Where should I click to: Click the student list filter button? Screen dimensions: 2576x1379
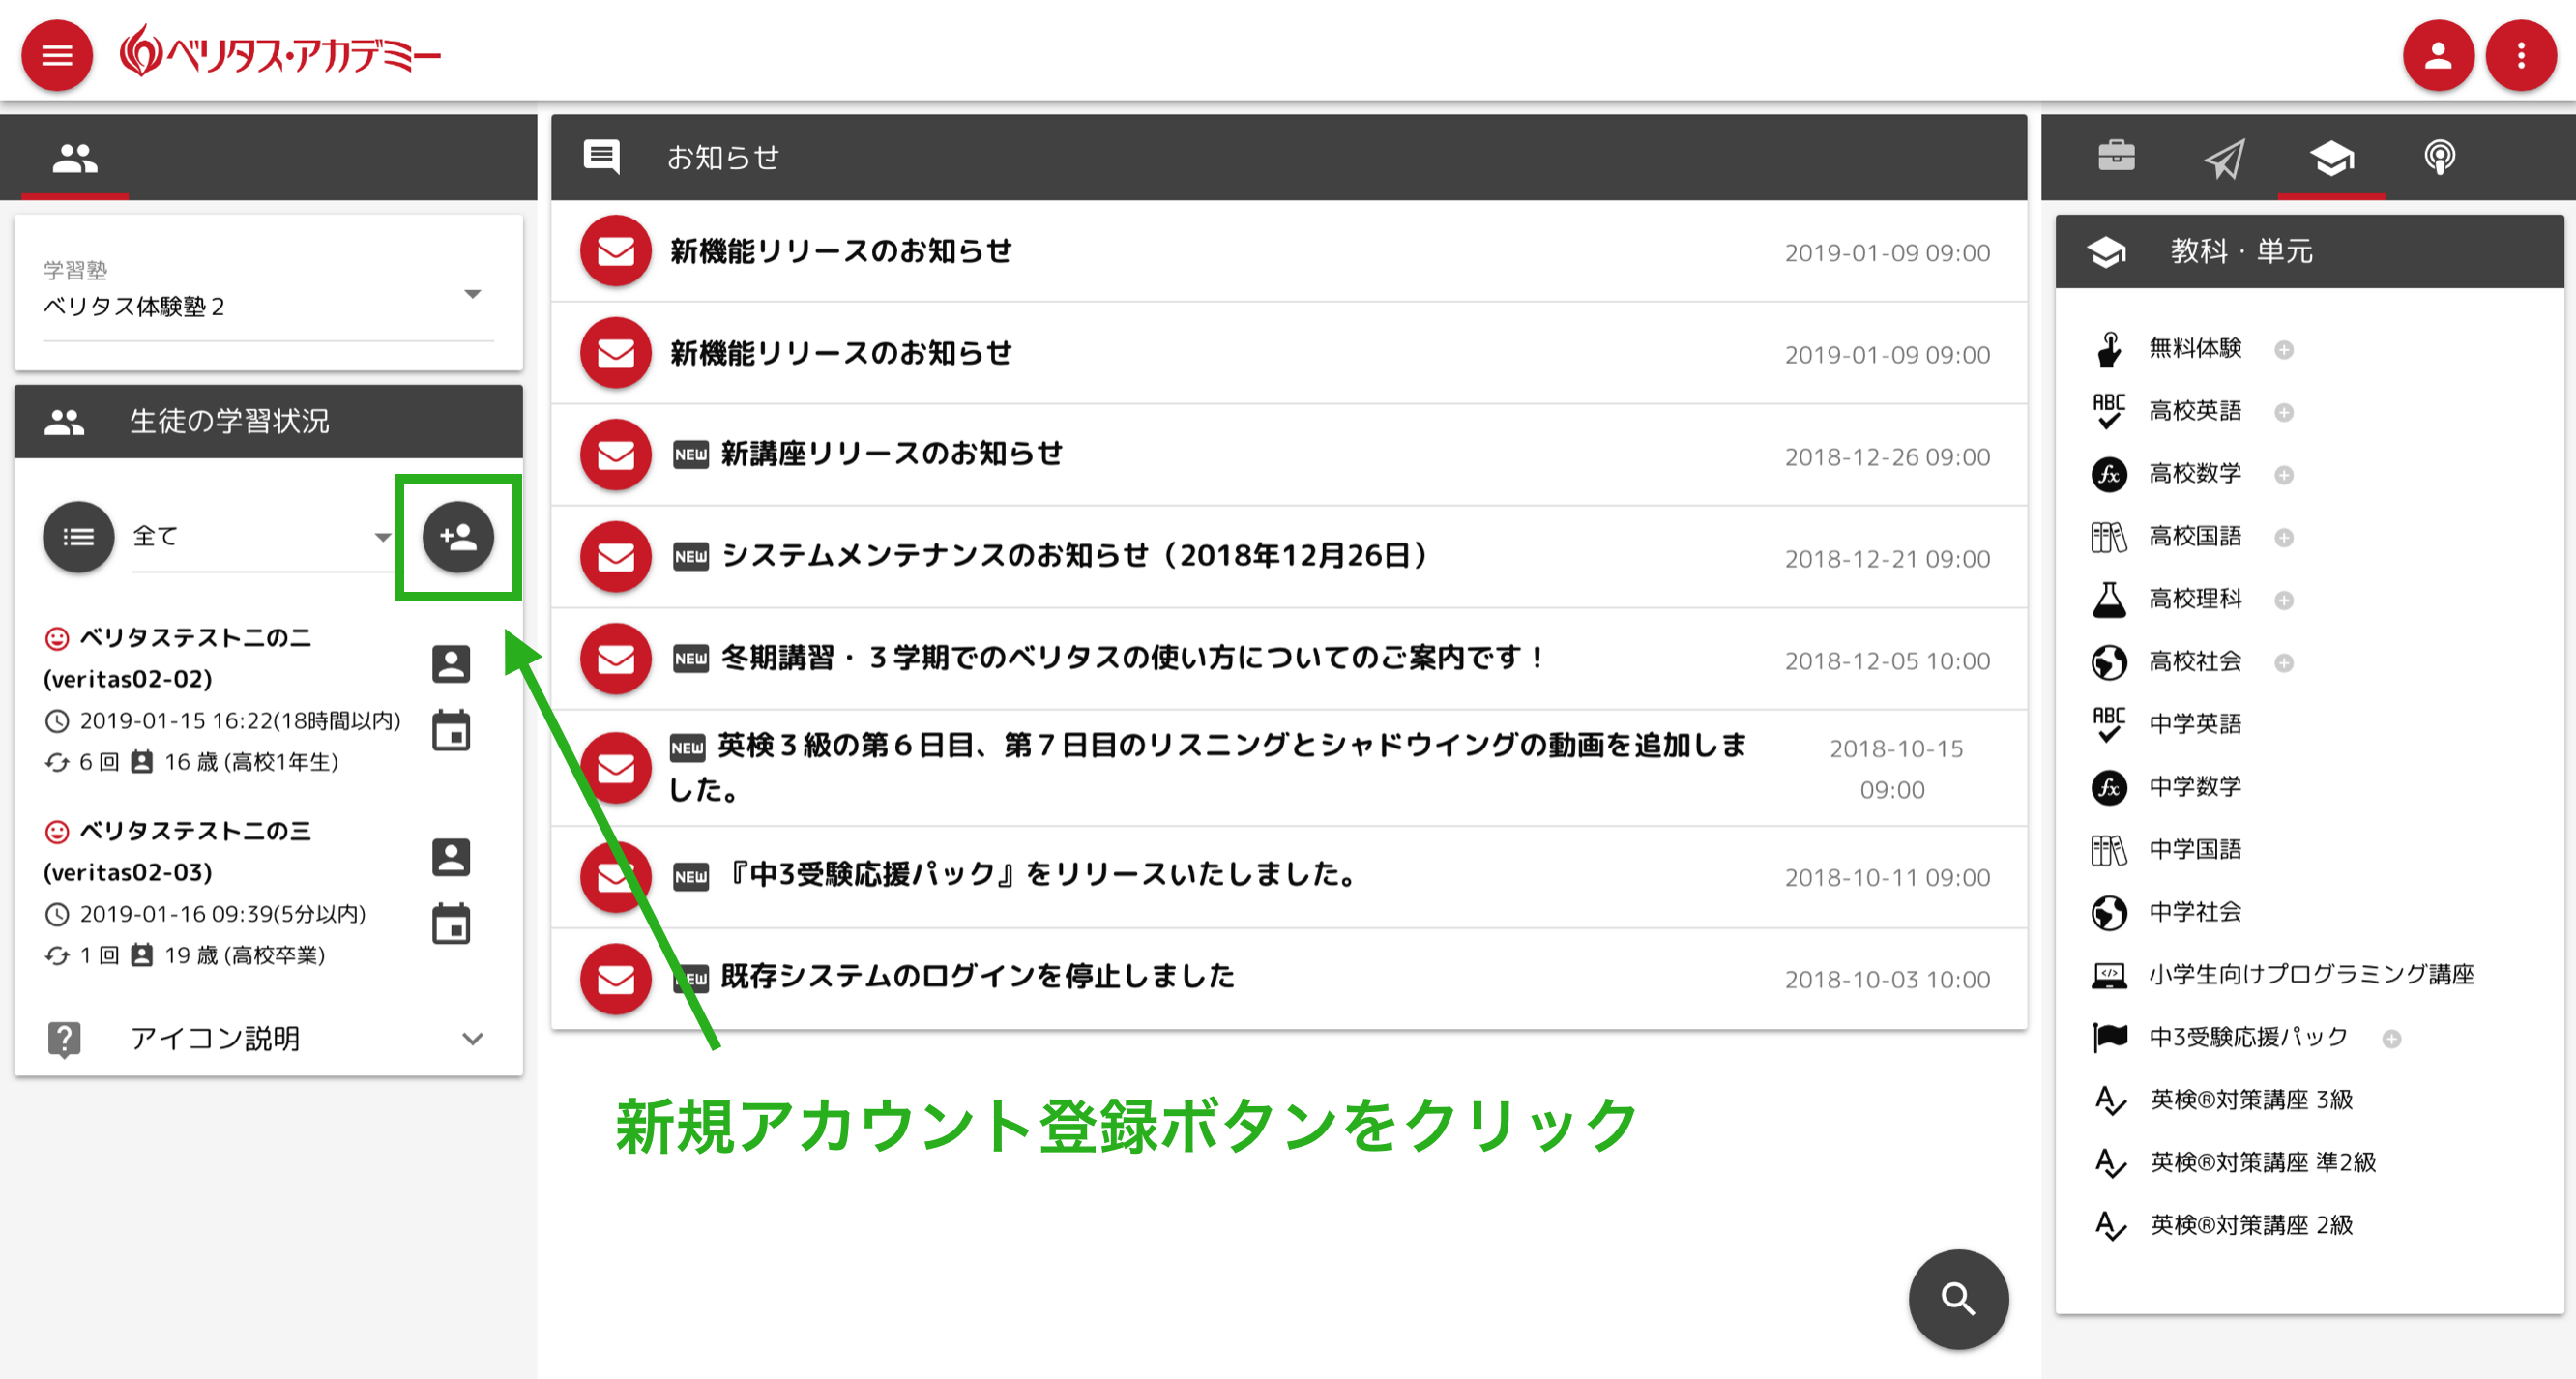point(79,537)
